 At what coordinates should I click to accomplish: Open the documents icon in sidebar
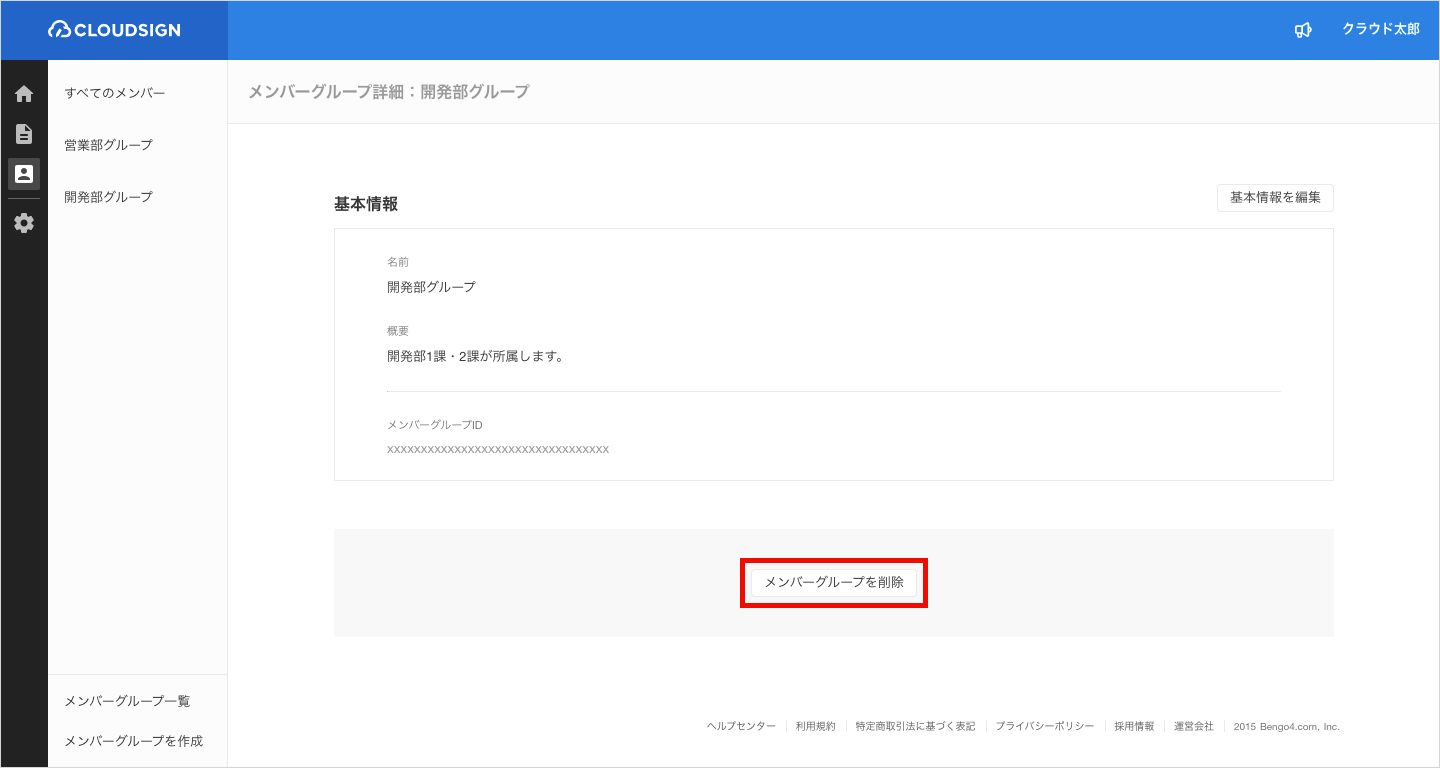[x=24, y=134]
